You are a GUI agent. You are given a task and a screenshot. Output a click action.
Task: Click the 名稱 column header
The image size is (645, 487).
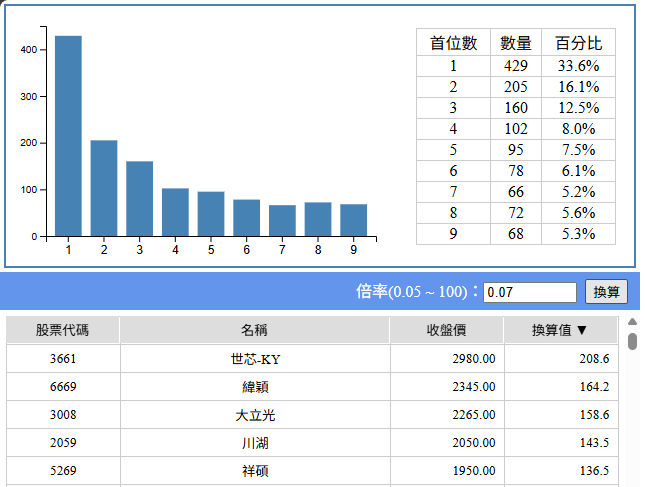pos(254,331)
